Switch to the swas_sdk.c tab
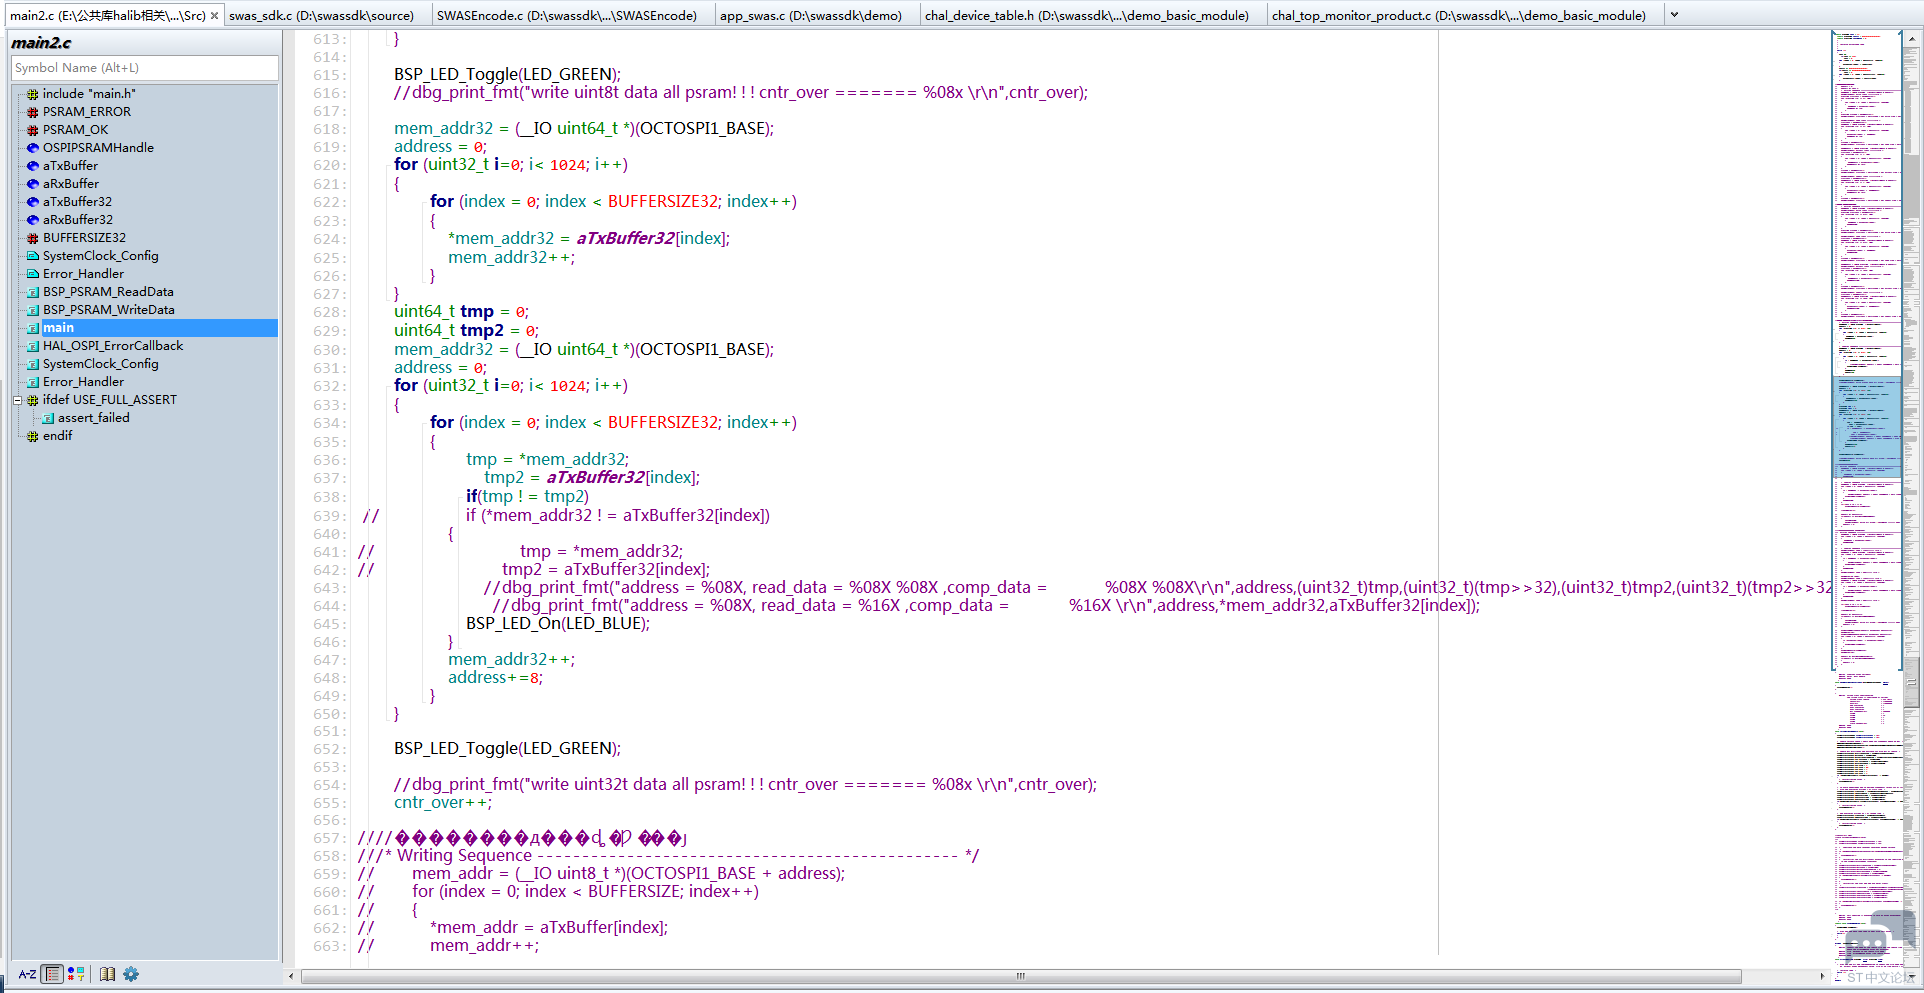Screen dimensions: 1924x993 click(321, 16)
